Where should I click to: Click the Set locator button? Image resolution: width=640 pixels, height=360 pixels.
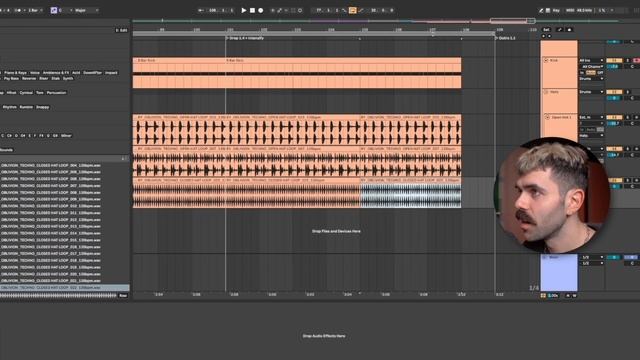coord(546,30)
